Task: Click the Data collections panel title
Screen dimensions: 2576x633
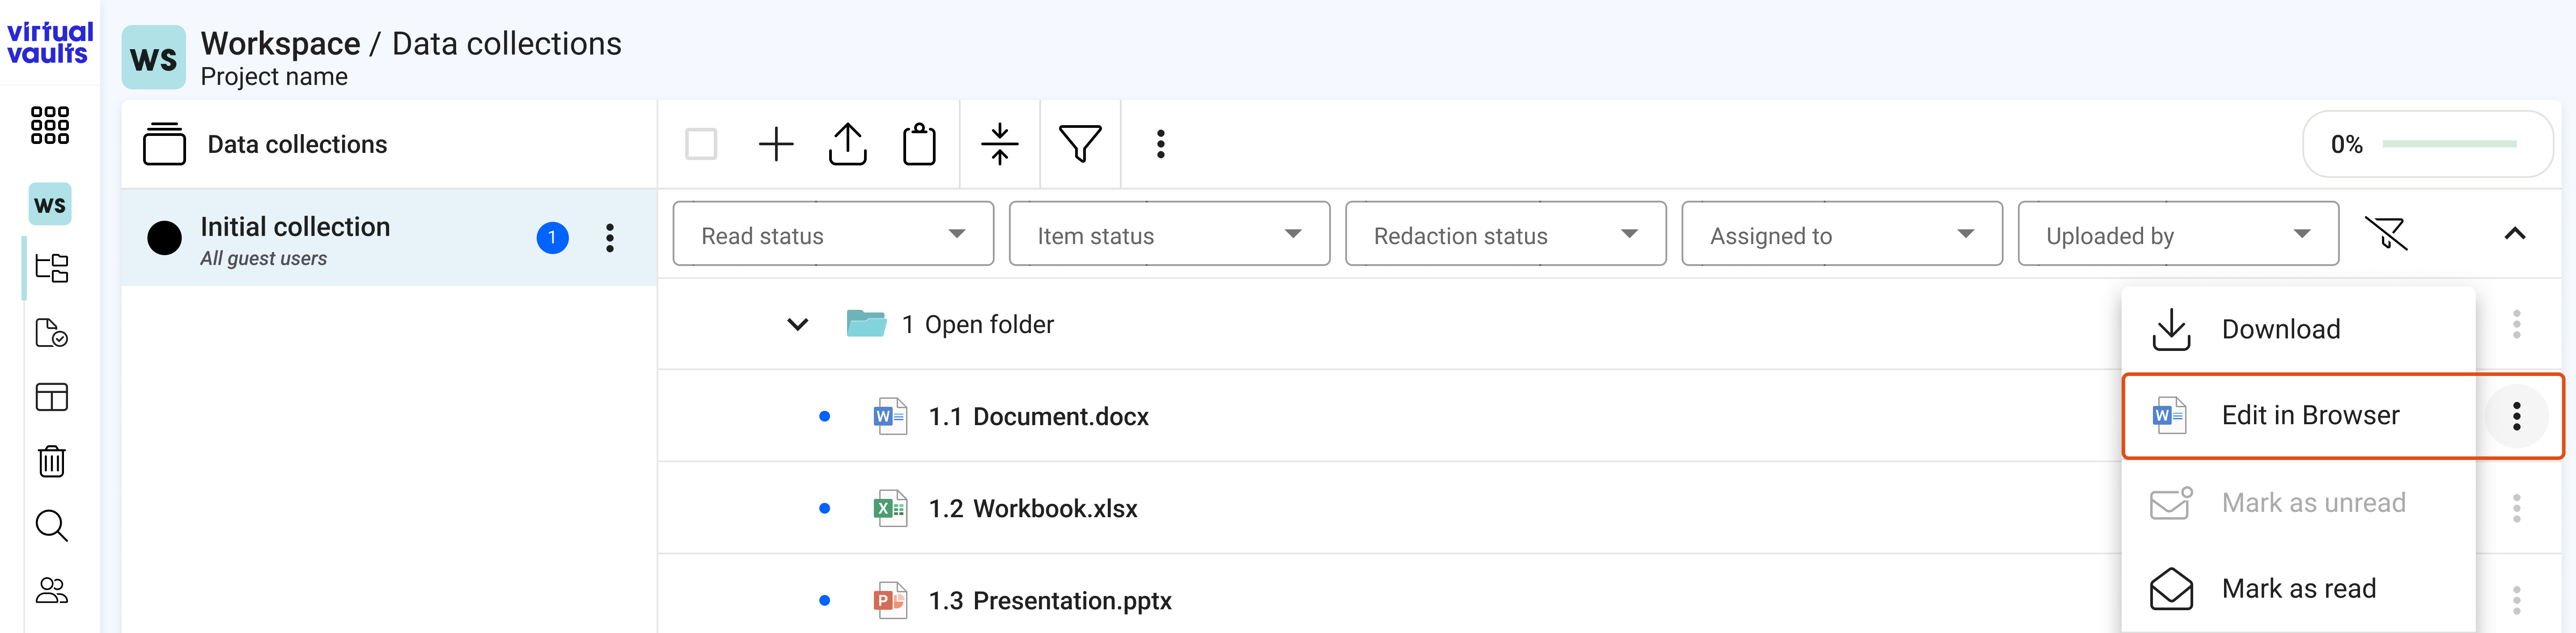Action: point(297,145)
